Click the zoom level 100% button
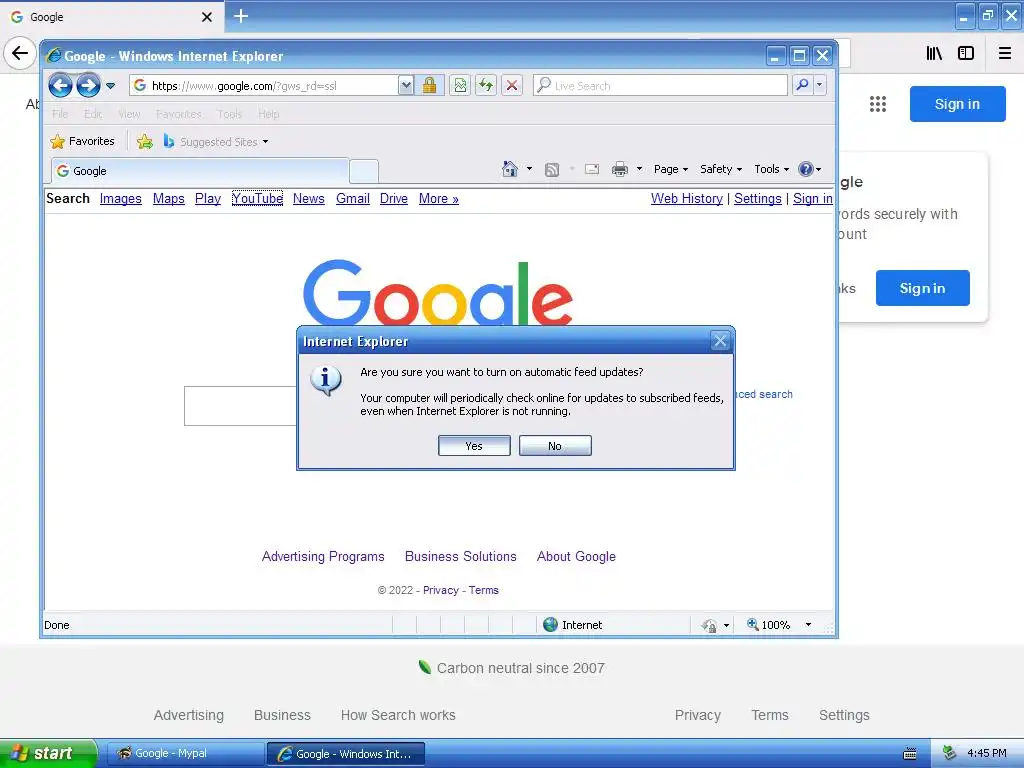The image size is (1024, 768). pos(769,625)
